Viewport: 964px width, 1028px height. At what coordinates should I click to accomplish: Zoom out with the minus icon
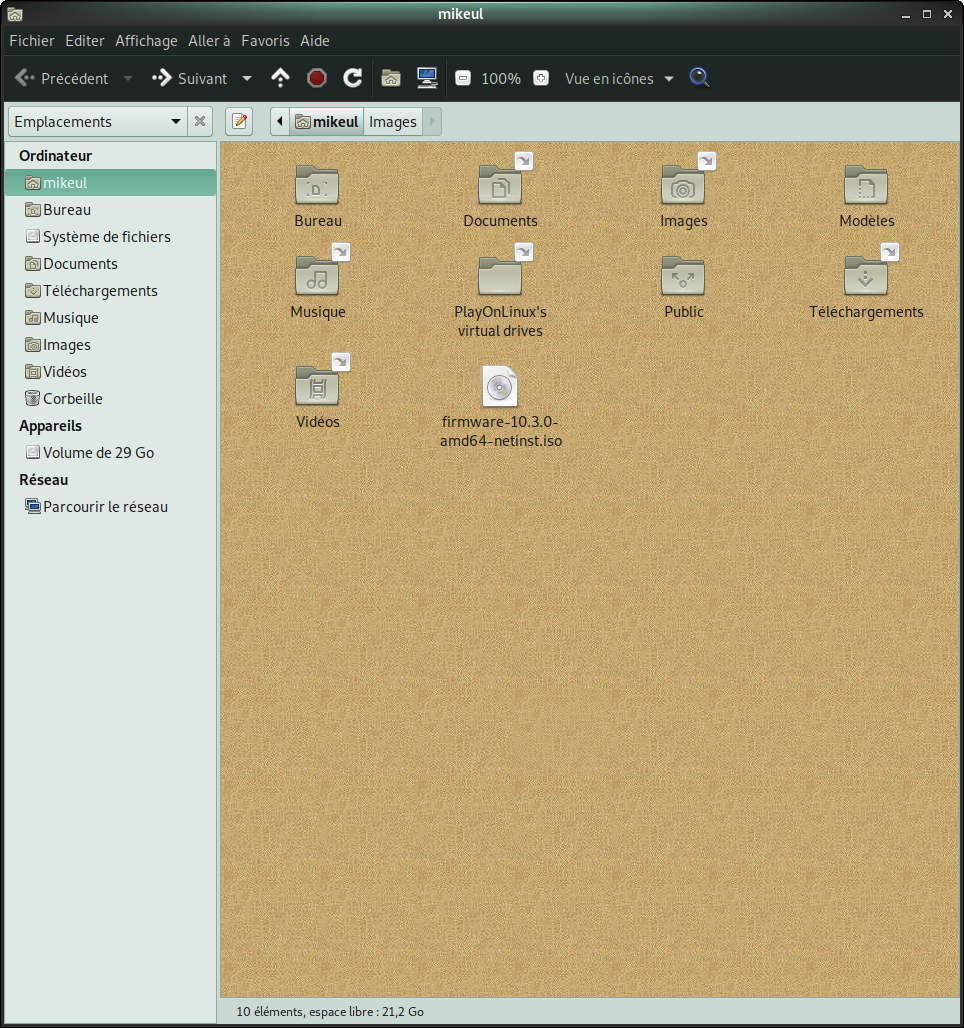coord(463,78)
